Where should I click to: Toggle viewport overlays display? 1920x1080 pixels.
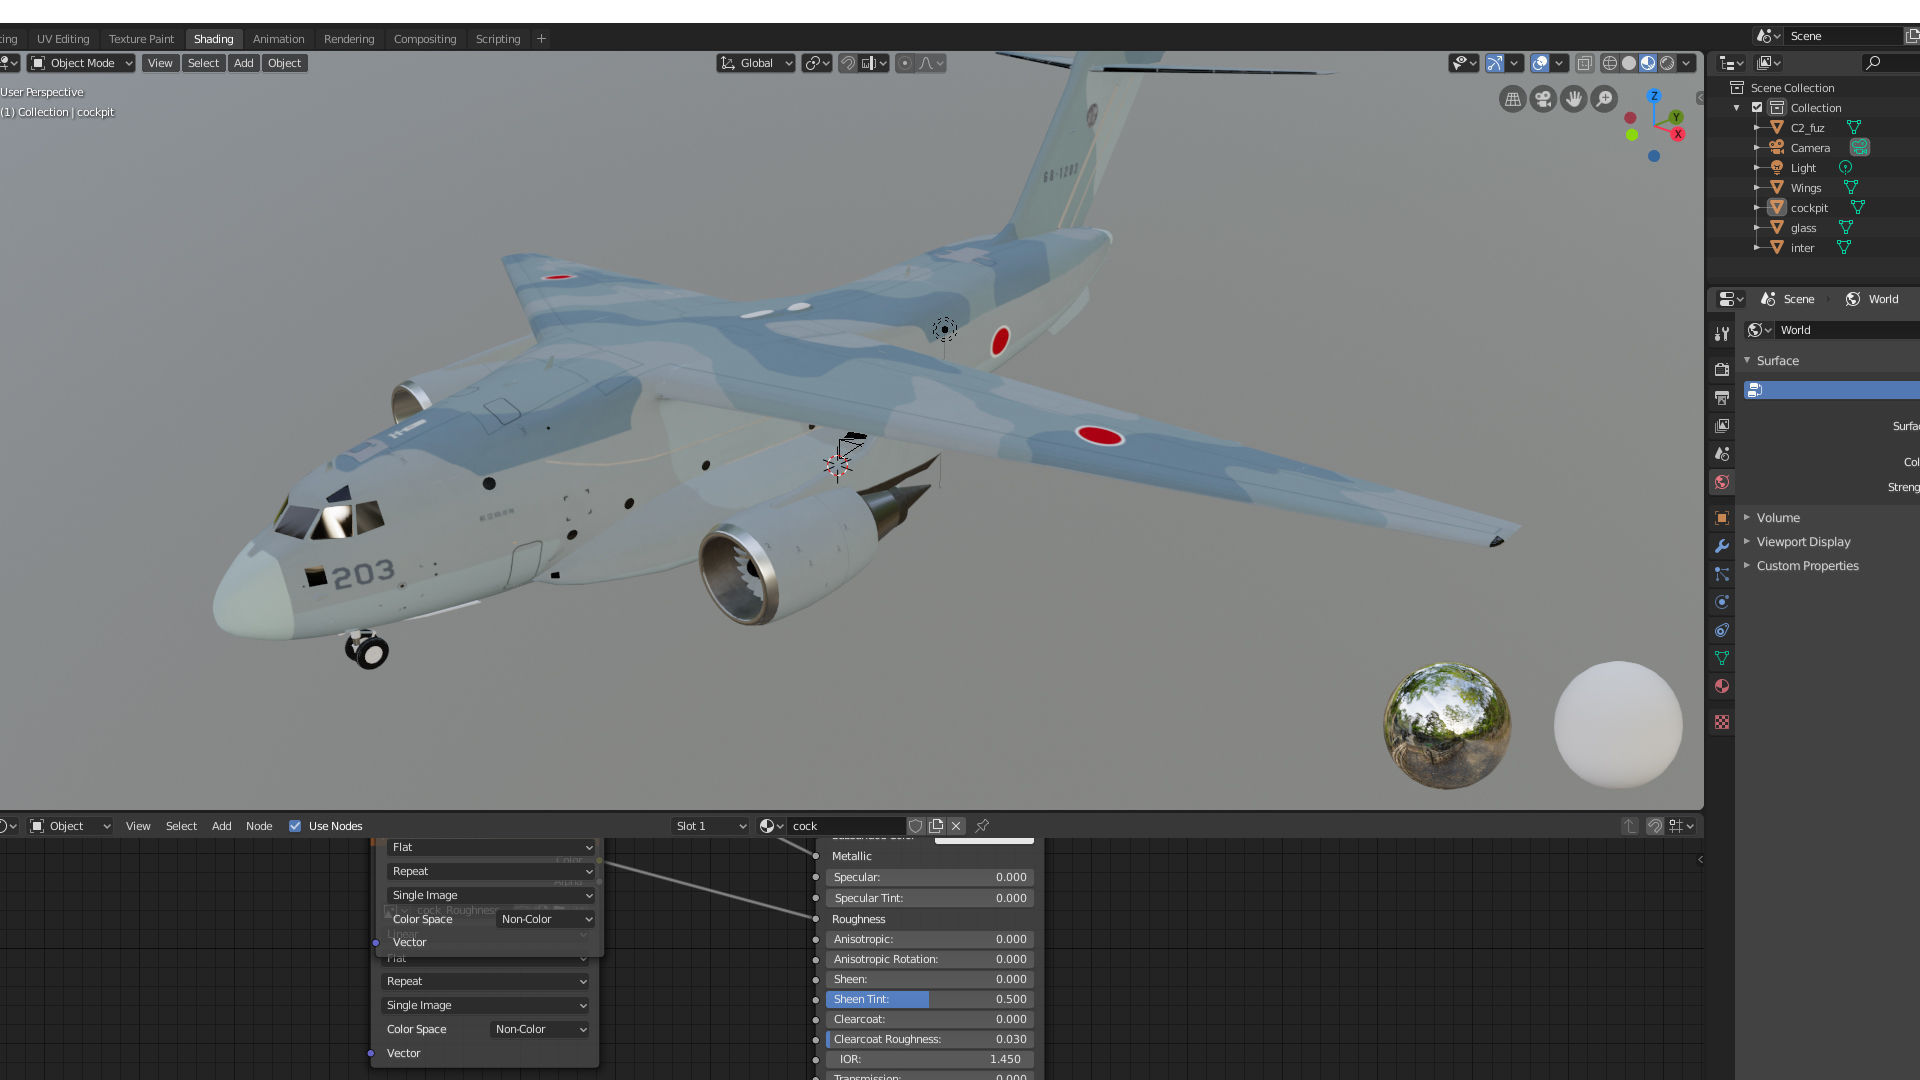coord(1541,63)
